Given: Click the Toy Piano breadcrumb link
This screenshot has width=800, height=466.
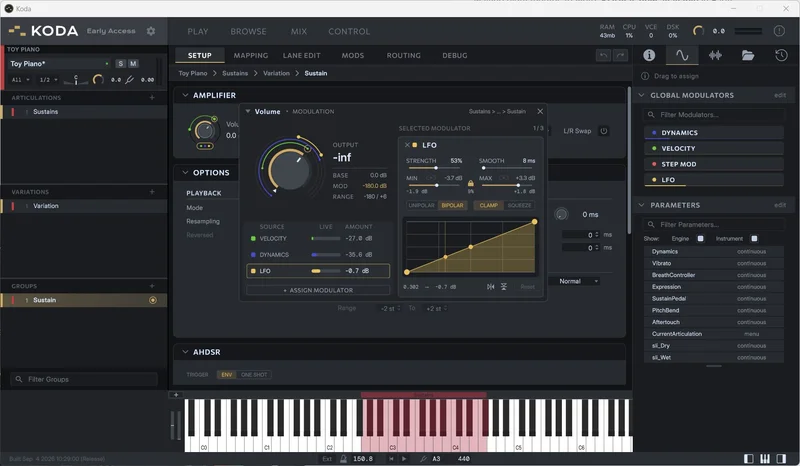Looking at the screenshot, I should (193, 73).
